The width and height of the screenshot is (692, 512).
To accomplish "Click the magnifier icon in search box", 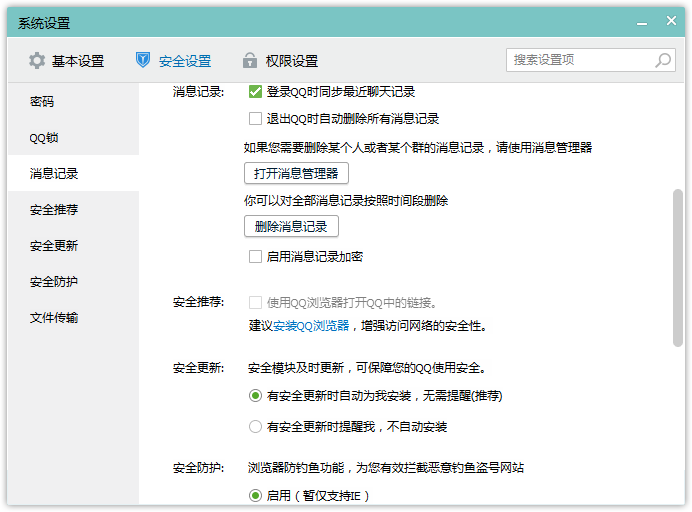I will pyautogui.click(x=662, y=60).
